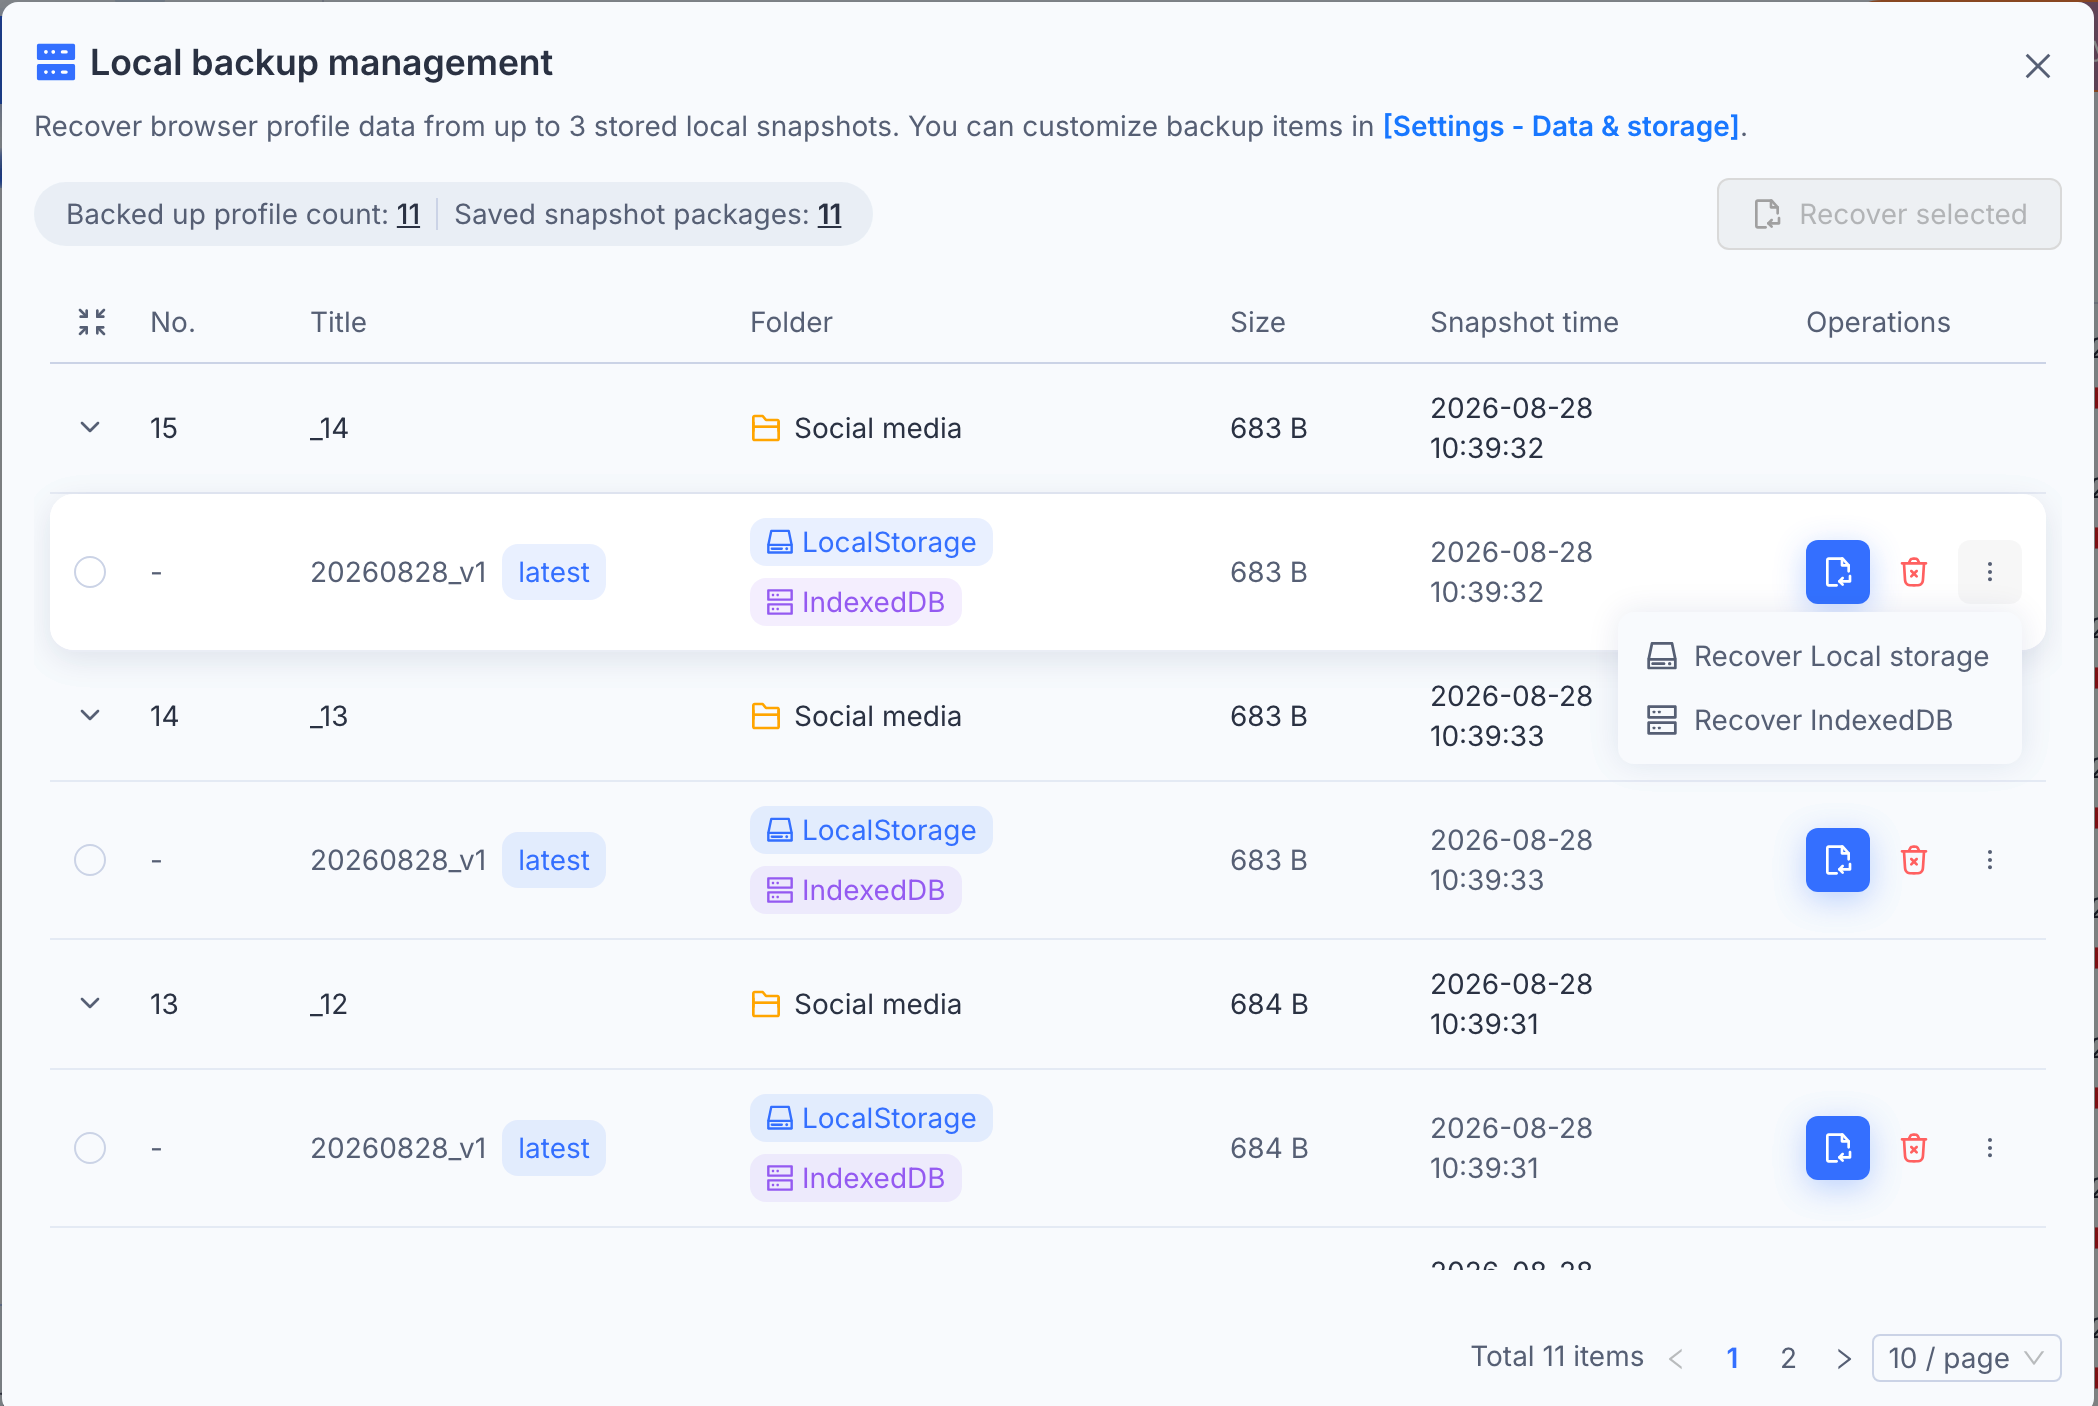The height and width of the screenshot is (1406, 2098).
Task: Click the Folder column header
Action: 791,322
